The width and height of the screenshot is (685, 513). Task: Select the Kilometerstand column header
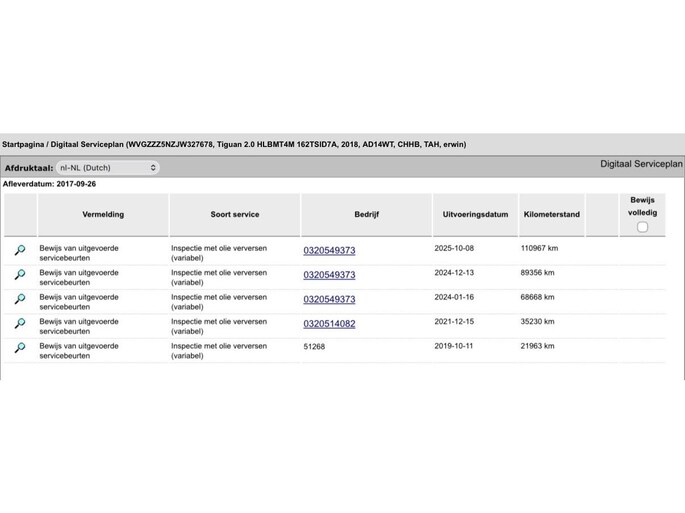[x=551, y=214]
